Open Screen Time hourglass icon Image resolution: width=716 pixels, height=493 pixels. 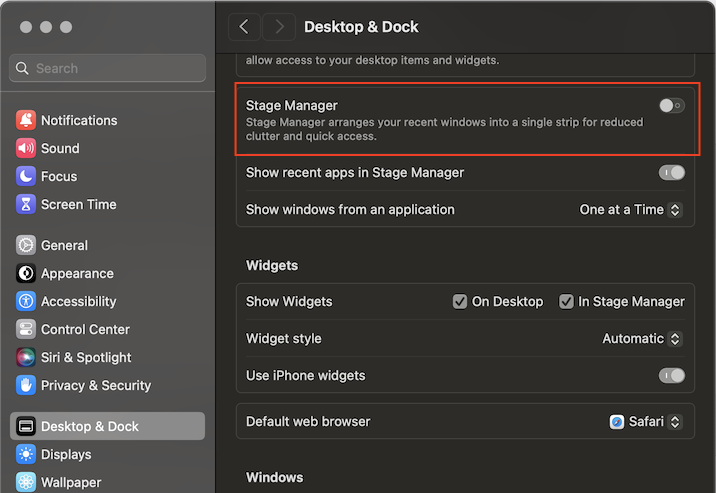[x=26, y=204]
